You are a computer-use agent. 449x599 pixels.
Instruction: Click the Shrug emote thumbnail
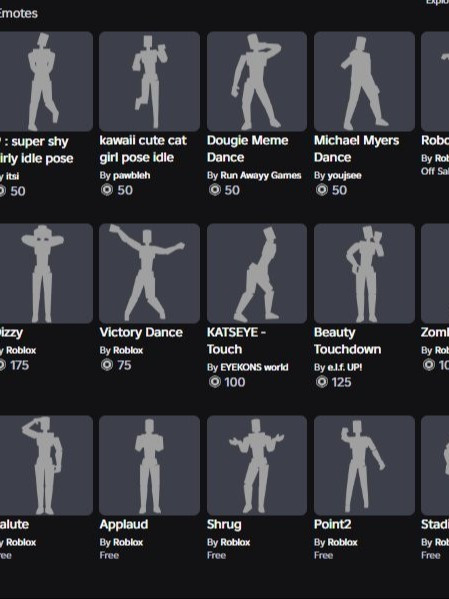point(257,465)
